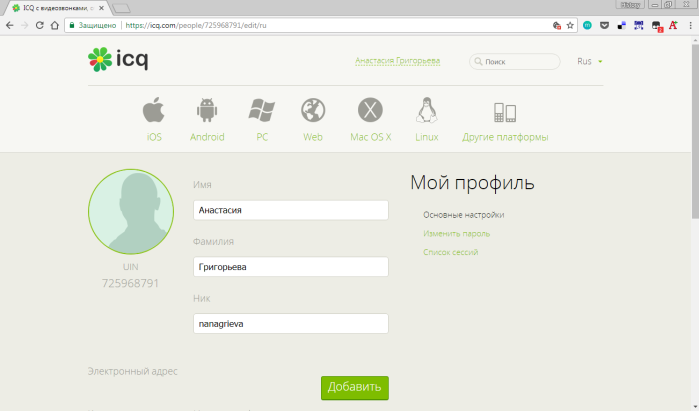
Task: Click the browser address bar URL
Action: [x=196, y=25]
